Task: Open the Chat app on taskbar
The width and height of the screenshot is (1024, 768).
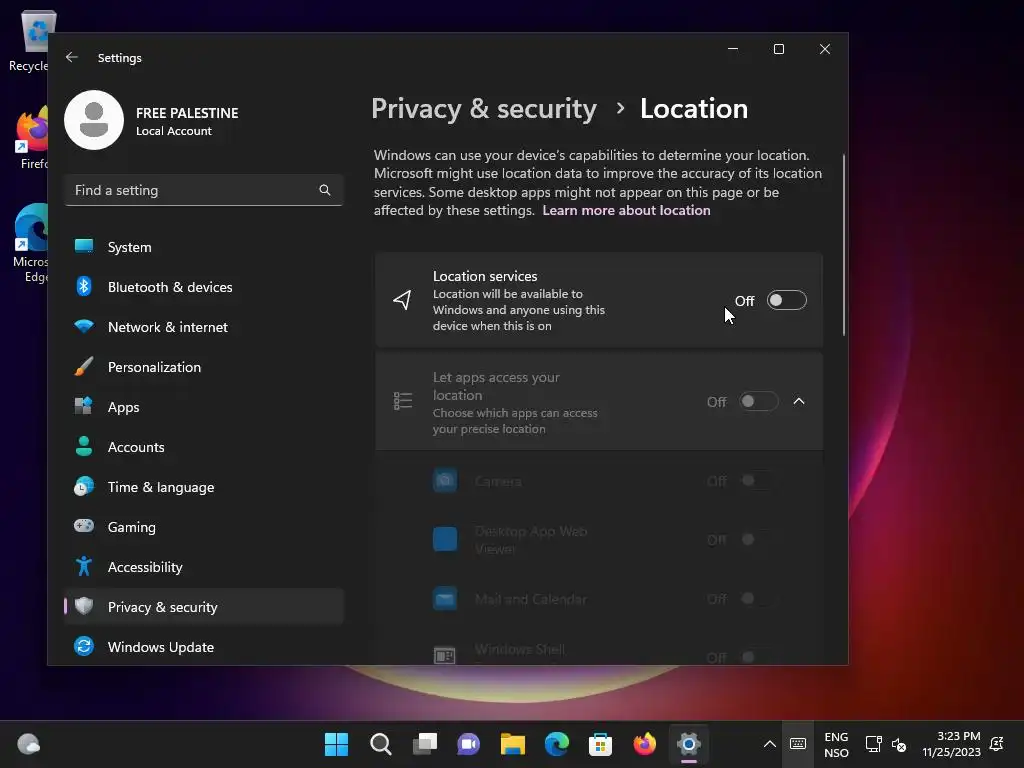Action: (x=468, y=744)
